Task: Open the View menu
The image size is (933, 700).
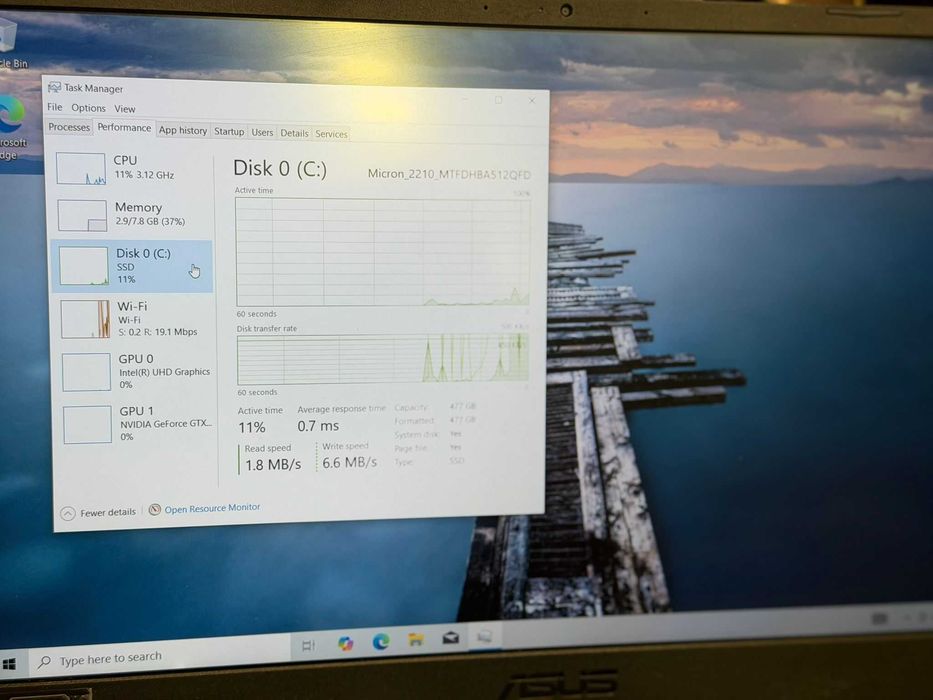Action: click(x=124, y=109)
